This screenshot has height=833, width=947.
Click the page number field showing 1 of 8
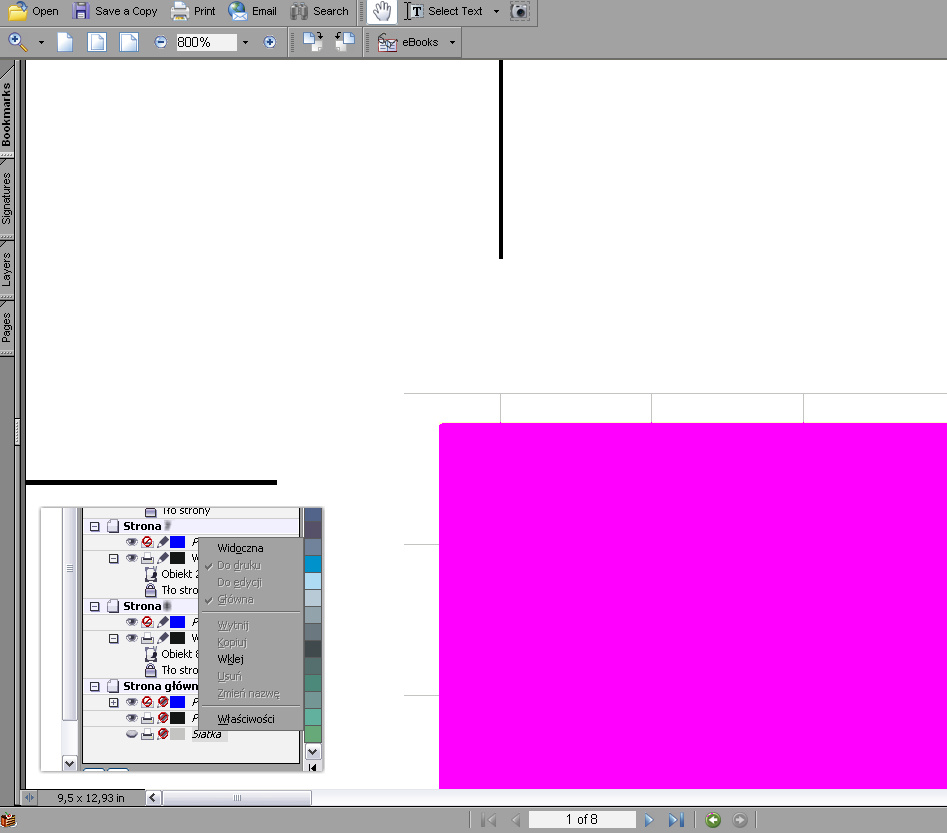(582, 820)
